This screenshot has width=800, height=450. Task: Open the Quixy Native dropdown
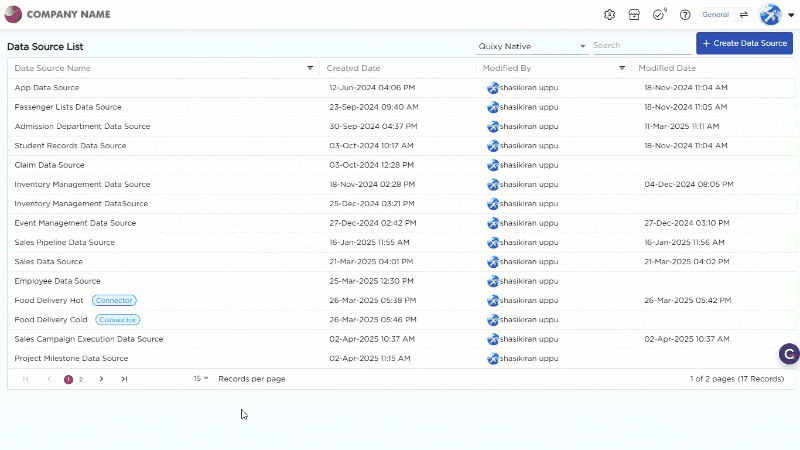coord(532,46)
